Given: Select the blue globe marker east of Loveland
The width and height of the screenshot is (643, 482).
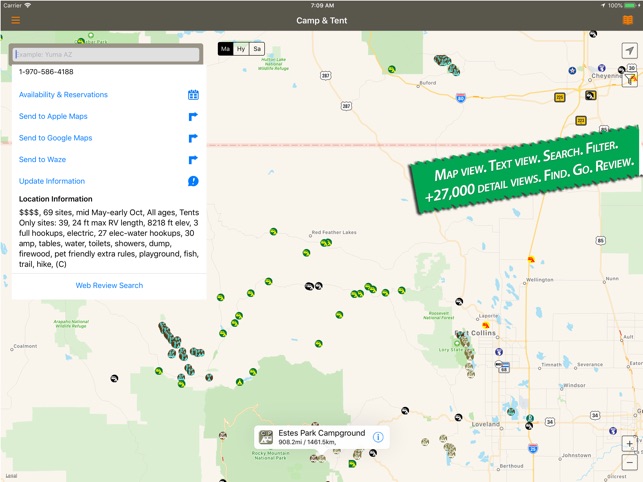Looking at the screenshot, I should 613,430.
